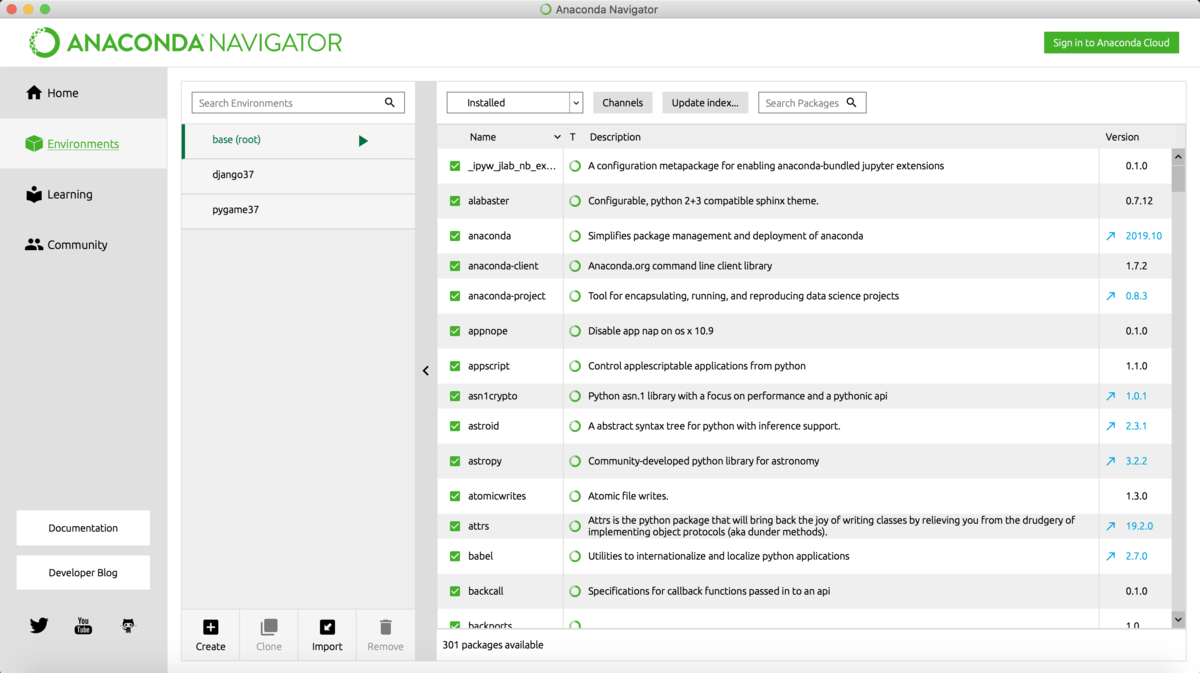Image resolution: width=1200 pixels, height=673 pixels.
Task: Open the Learning tab
Action: (x=83, y=194)
